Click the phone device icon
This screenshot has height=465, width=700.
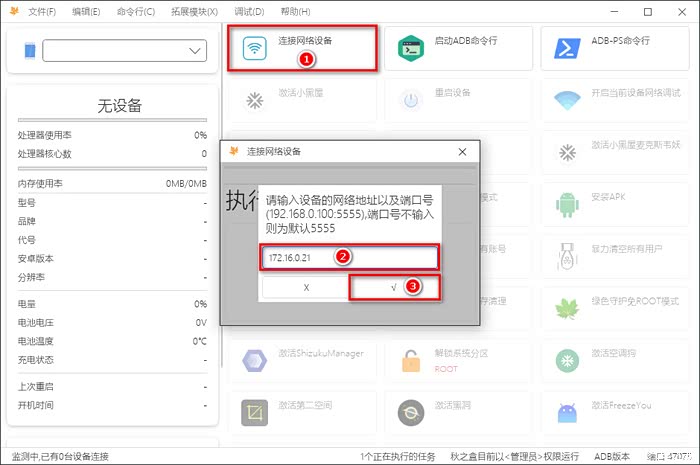pyautogui.click(x=29, y=50)
